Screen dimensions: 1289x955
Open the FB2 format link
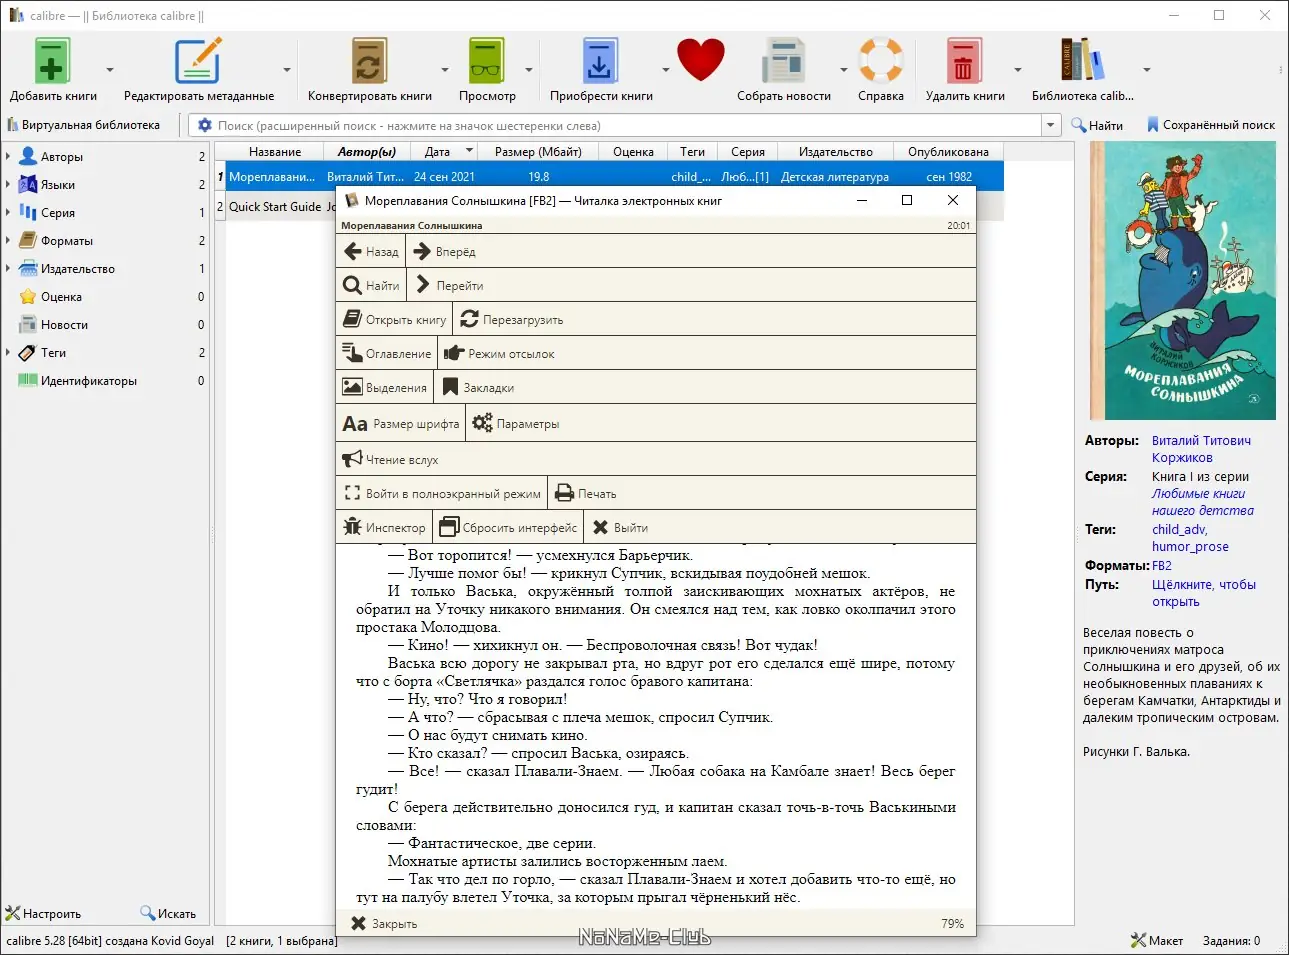(1162, 566)
